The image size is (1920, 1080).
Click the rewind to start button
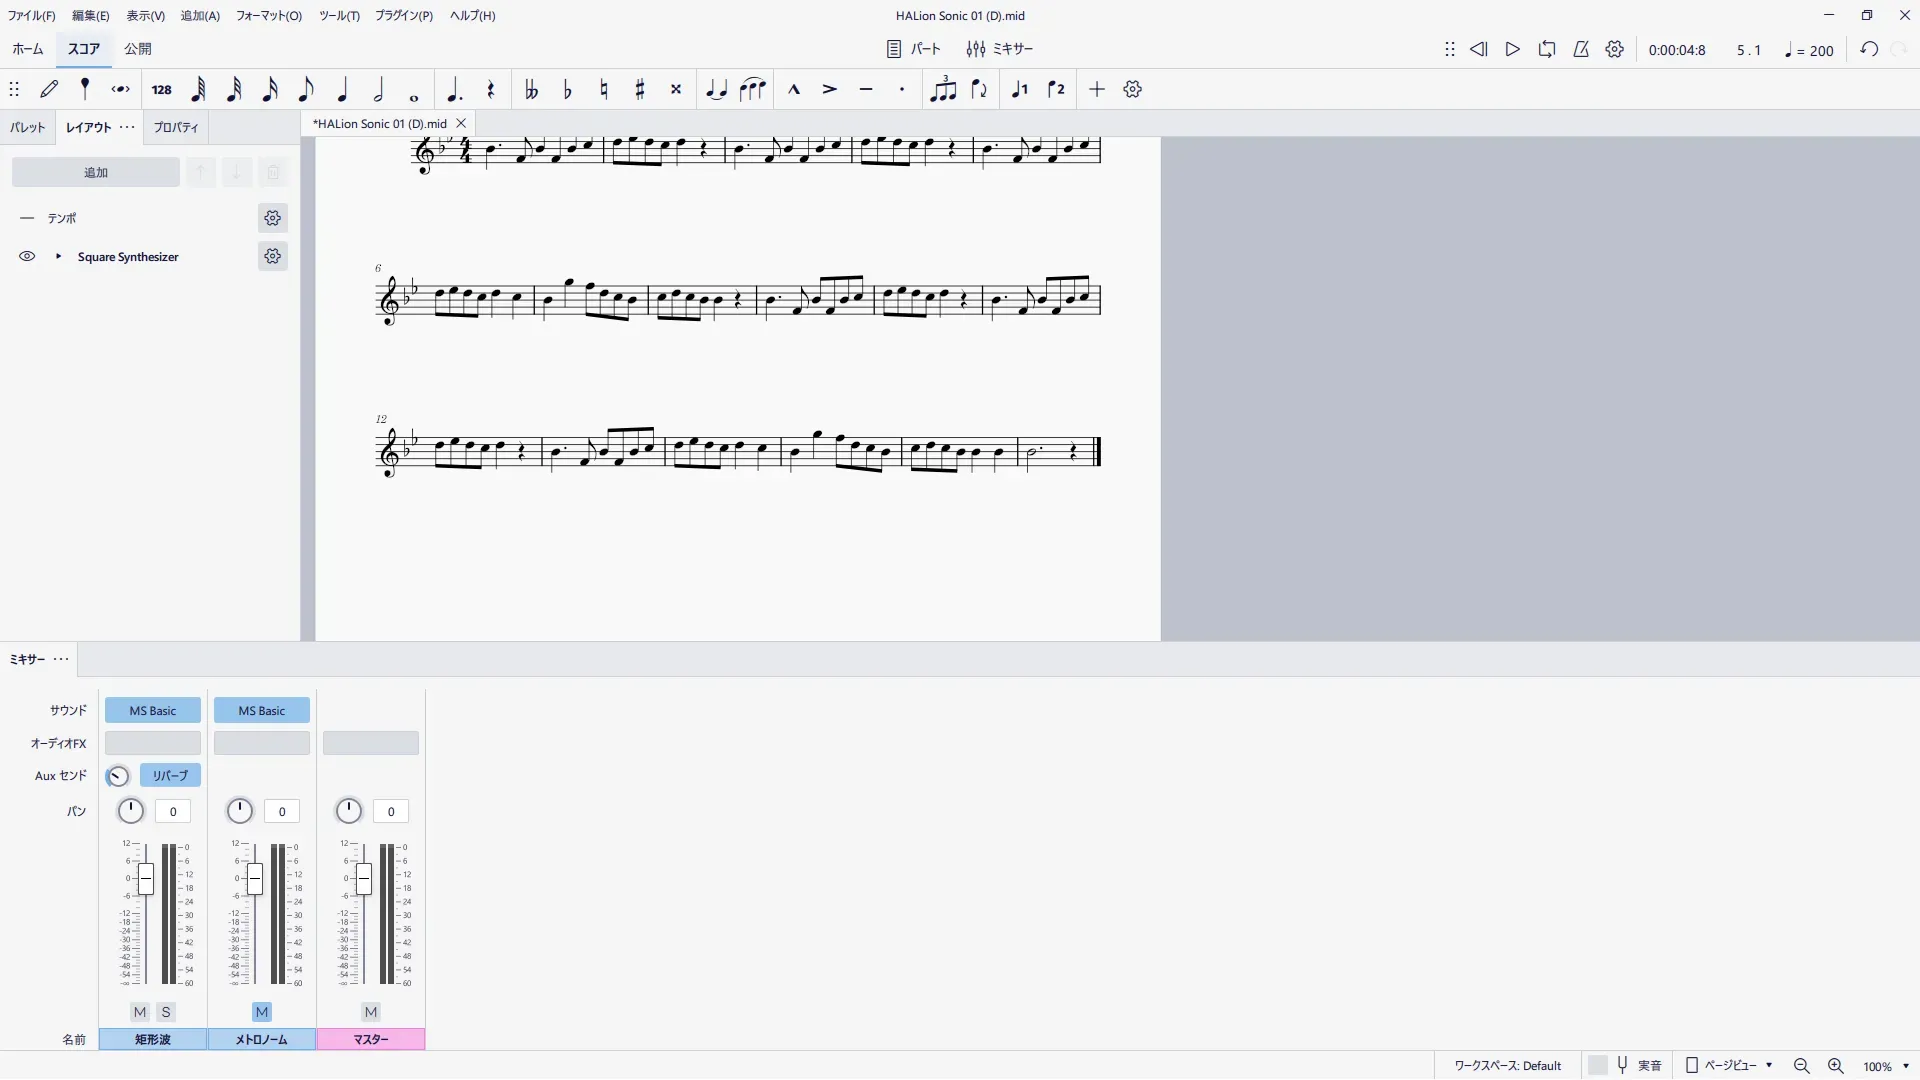click(1478, 50)
